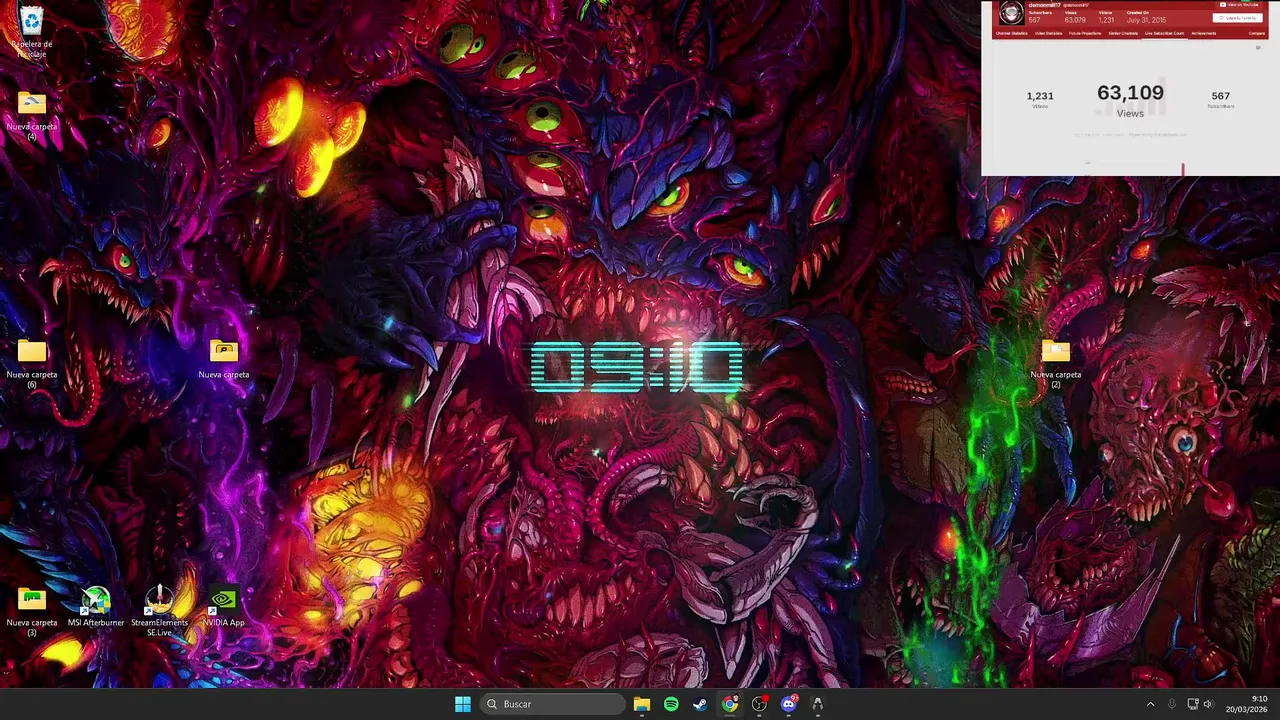
Task: Click the 567 subscribers count
Action: [x=1220, y=96]
